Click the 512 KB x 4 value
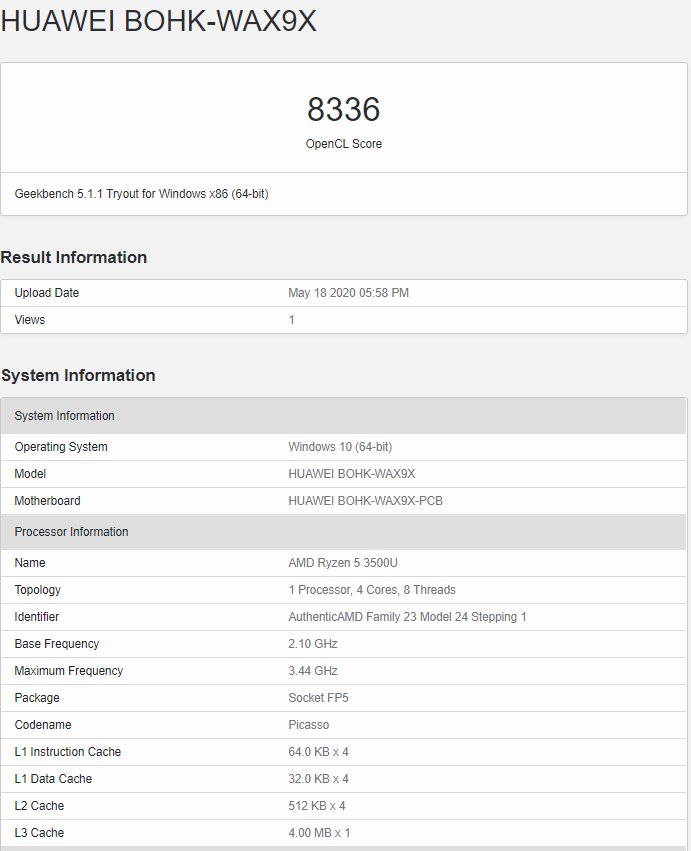 (317, 806)
